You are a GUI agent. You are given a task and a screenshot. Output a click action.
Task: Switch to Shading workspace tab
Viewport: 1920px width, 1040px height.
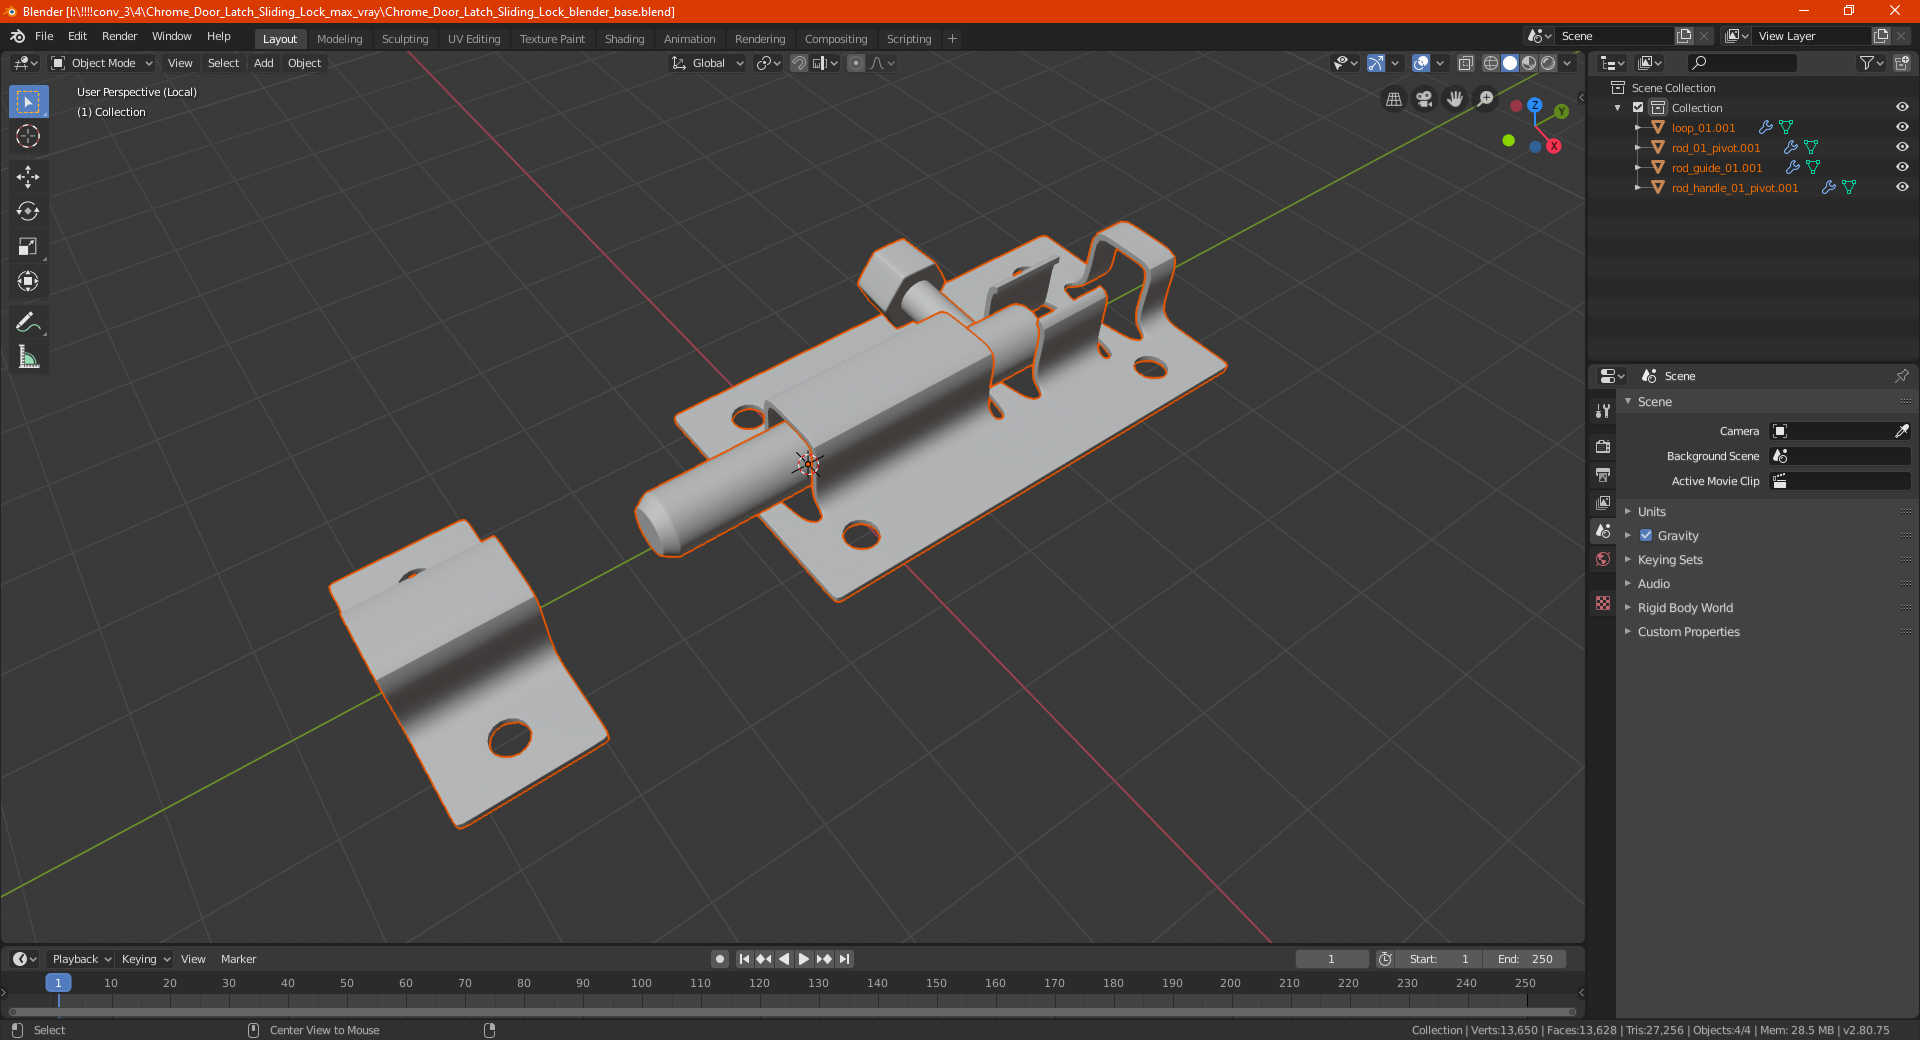pos(624,39)
